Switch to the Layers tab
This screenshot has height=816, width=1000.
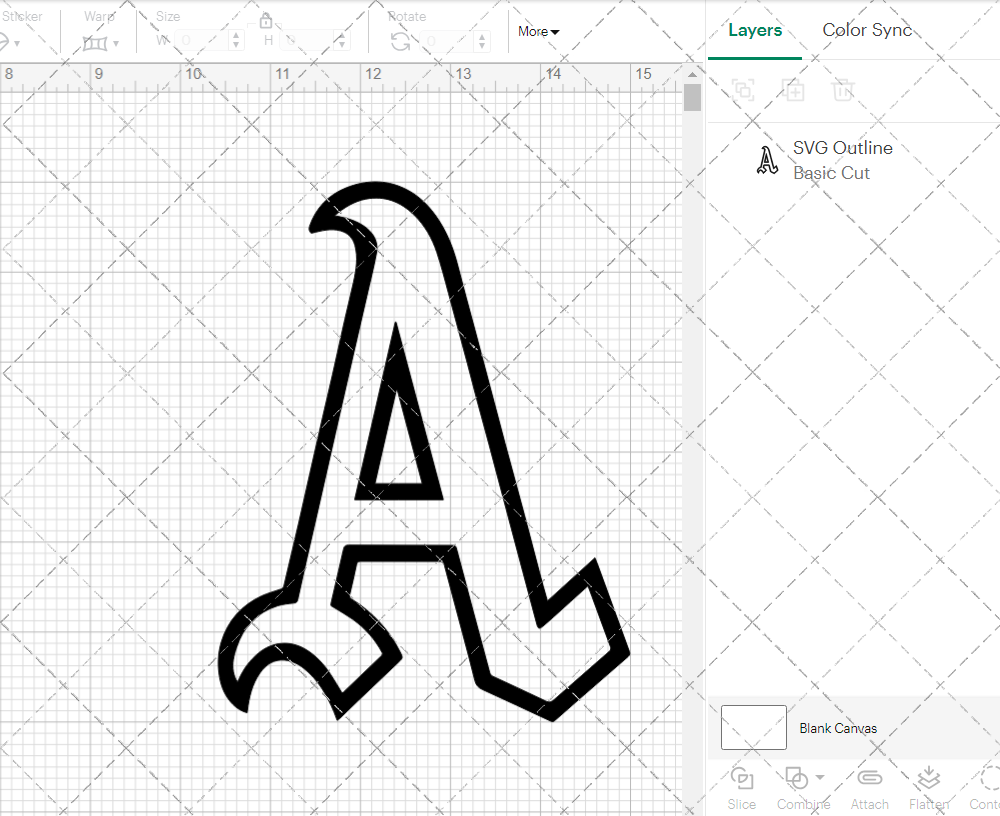point(755,30)
